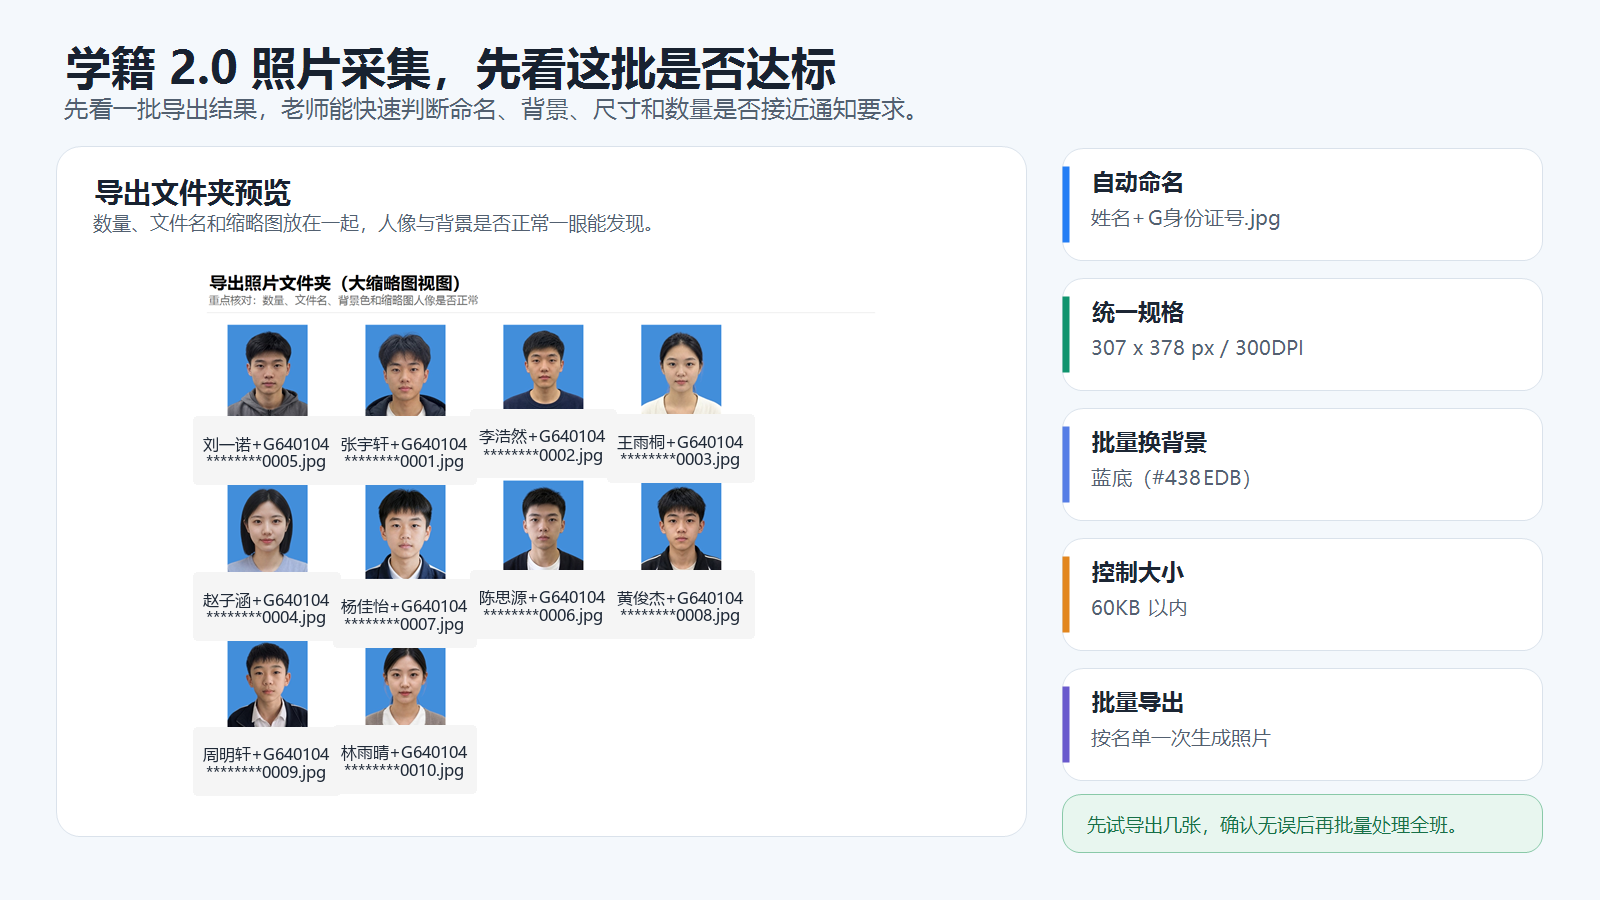1600x900 pixels.
Task: Click the 刘一诺 photo thumbnail
Action: click(x=267, y=370)
